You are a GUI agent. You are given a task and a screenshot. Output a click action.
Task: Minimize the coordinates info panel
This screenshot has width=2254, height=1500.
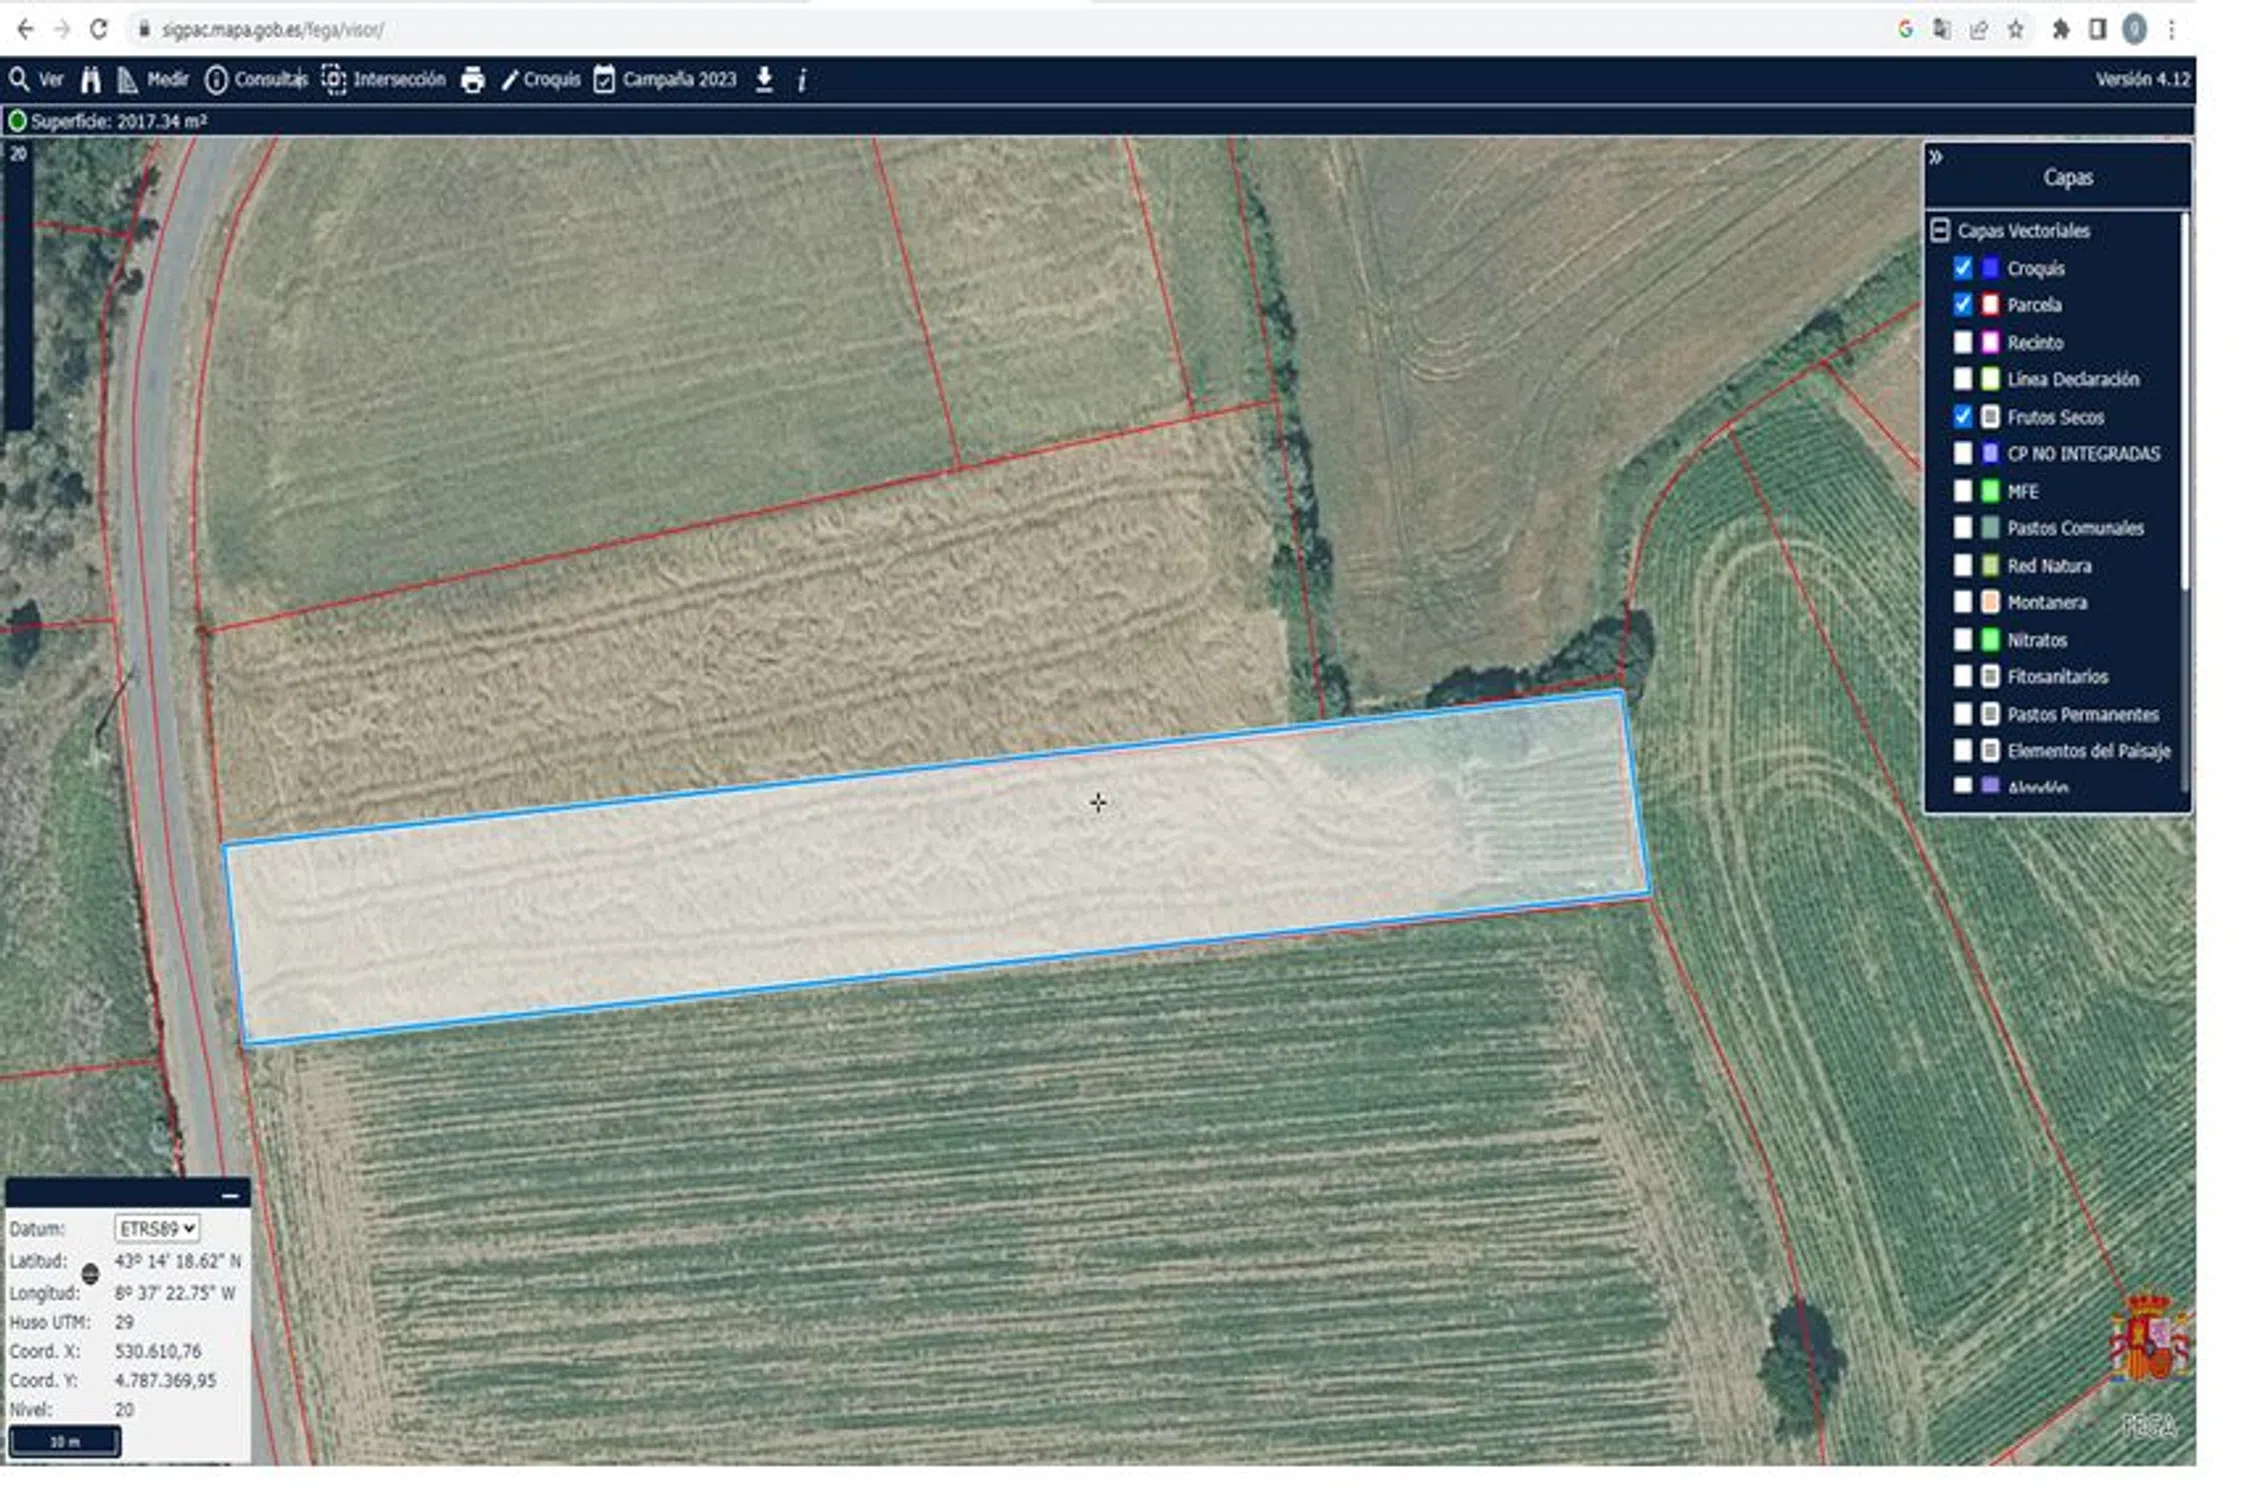(230, 1194)
